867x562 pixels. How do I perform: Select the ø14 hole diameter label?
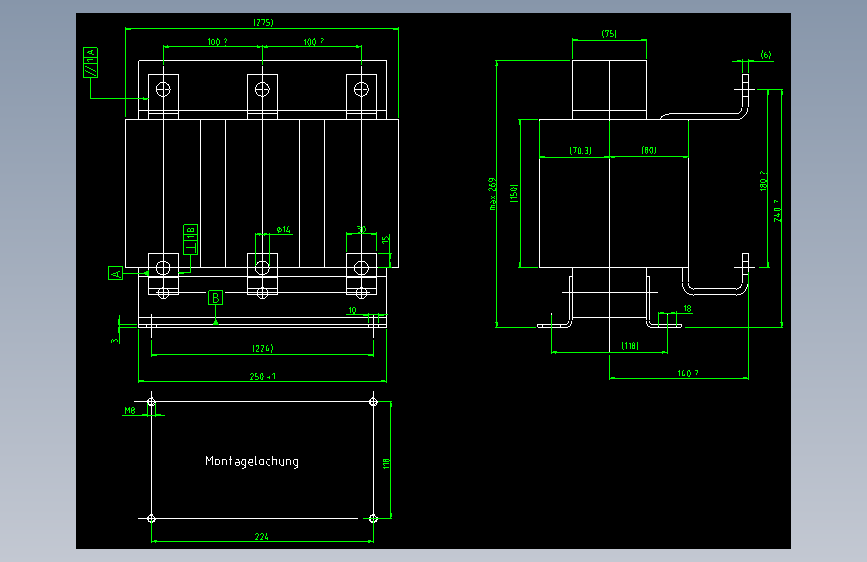point(284,229)
